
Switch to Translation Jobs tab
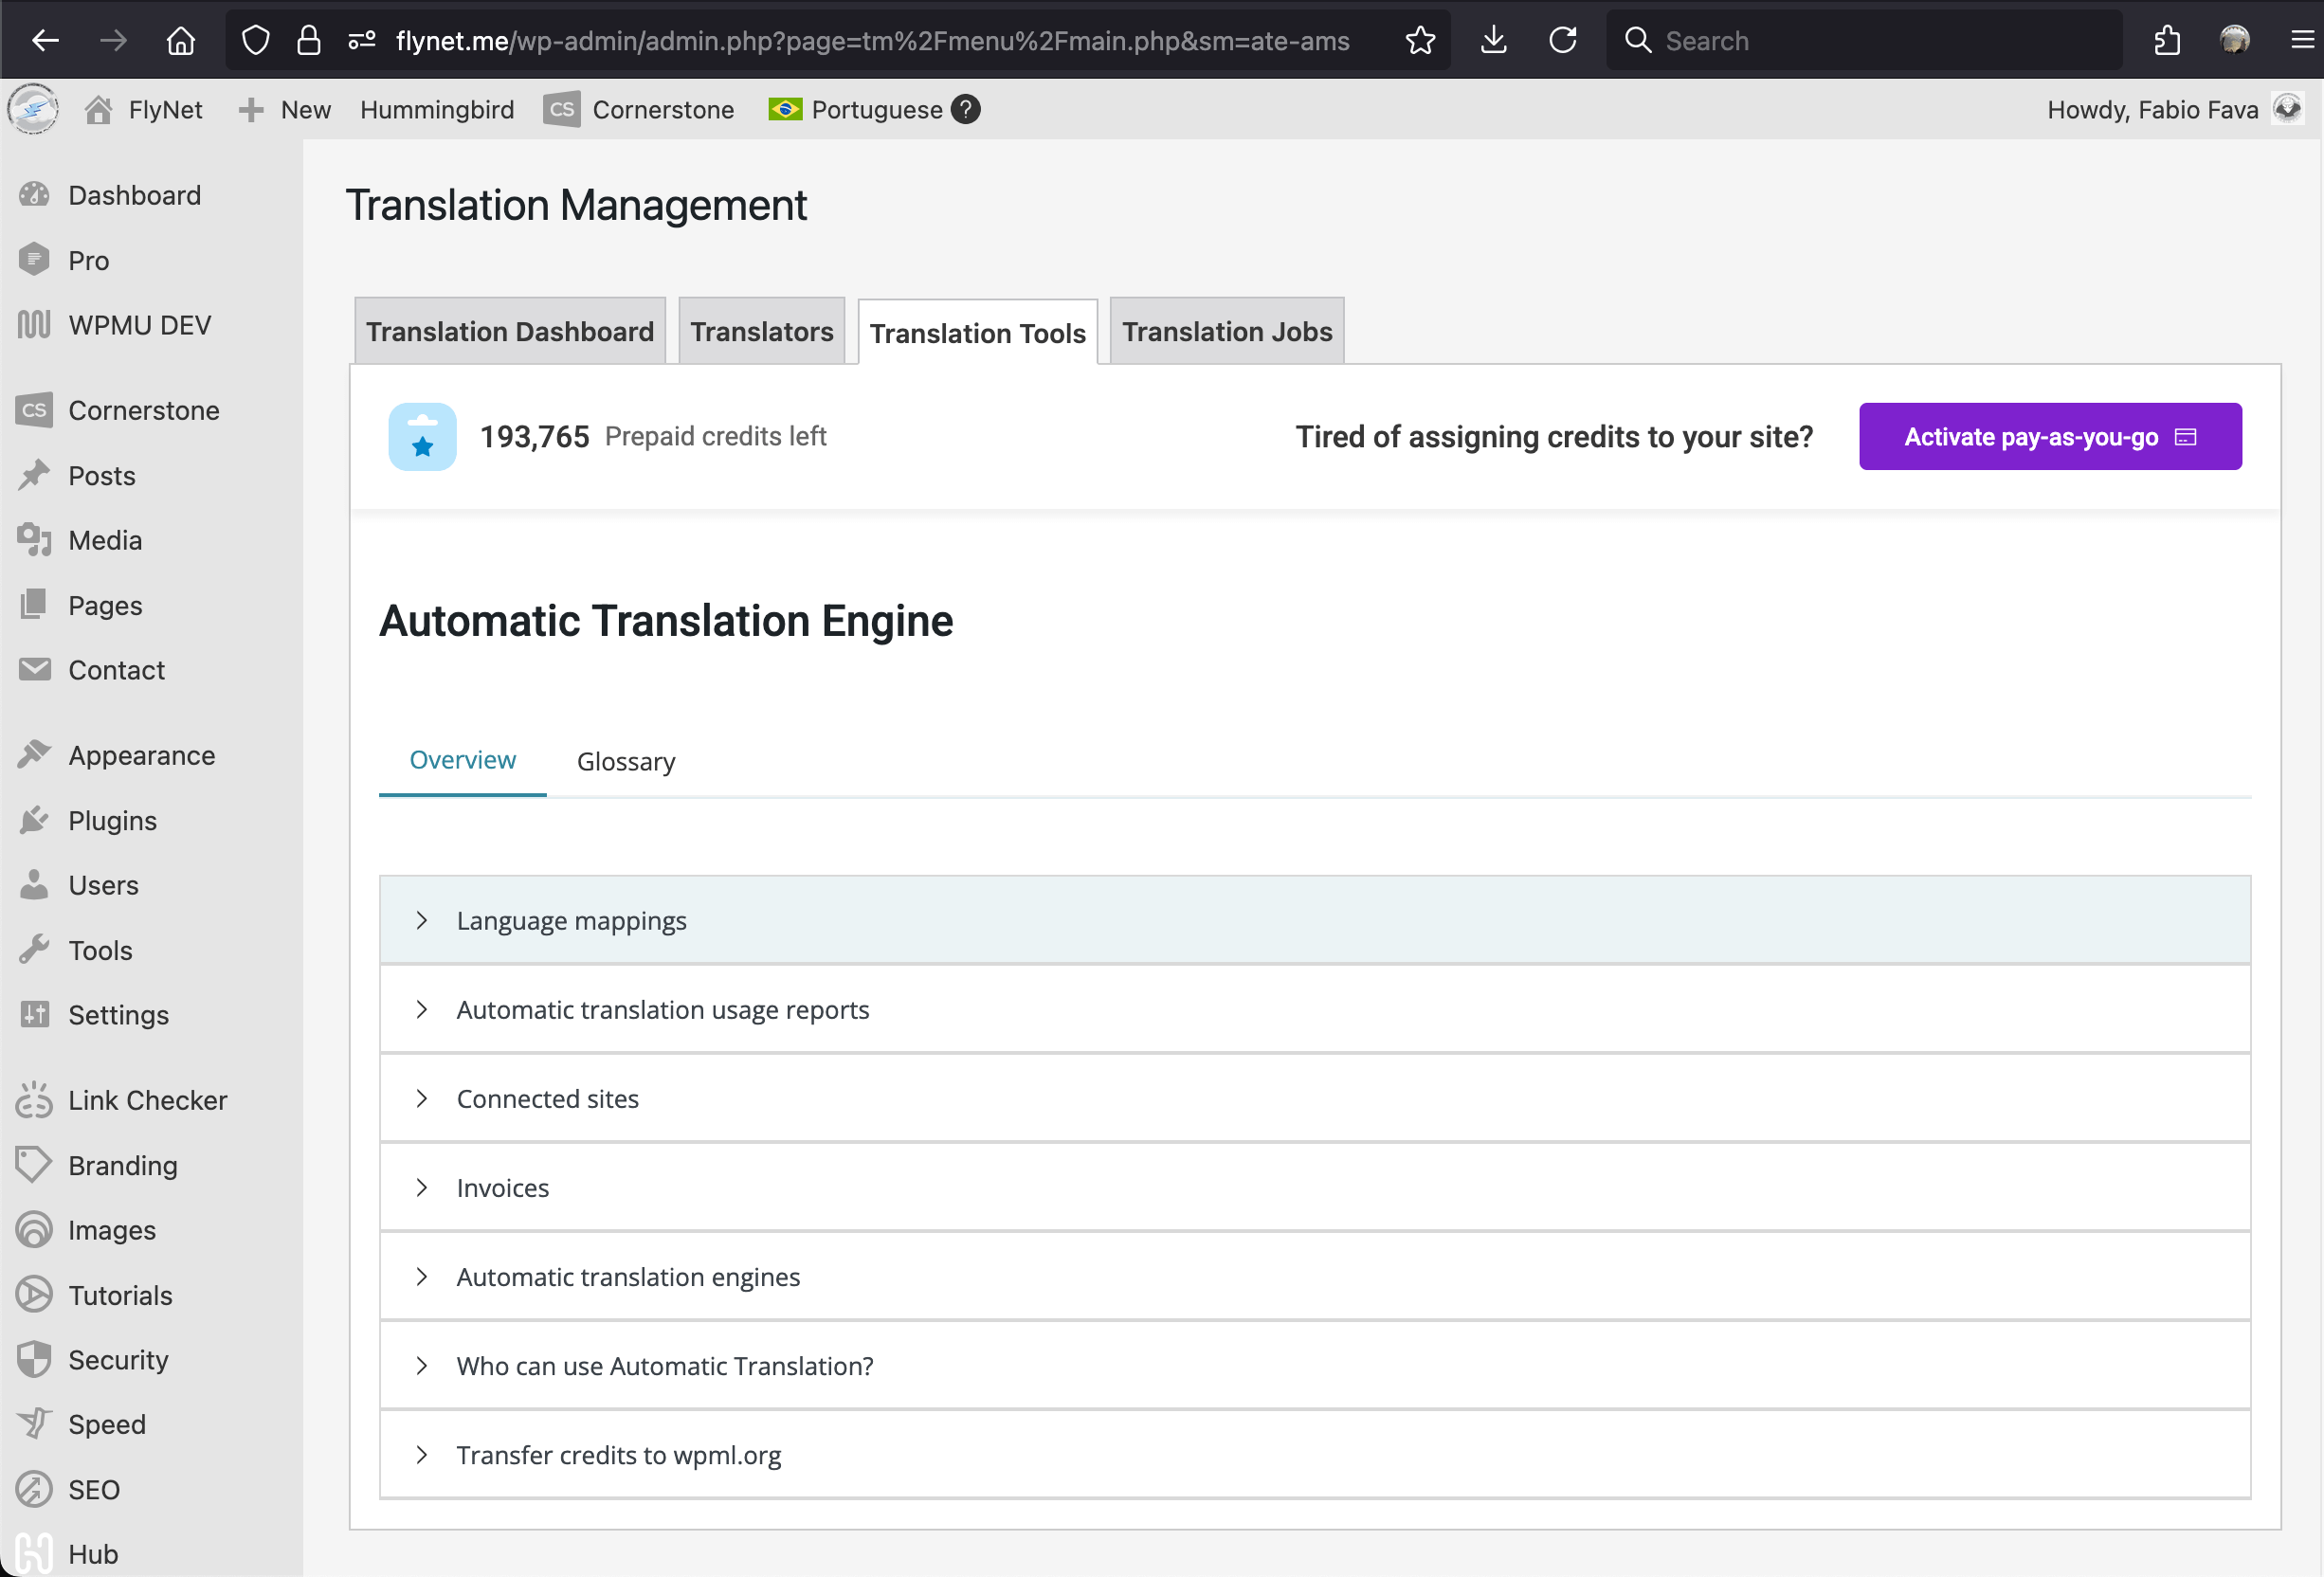1226,332
